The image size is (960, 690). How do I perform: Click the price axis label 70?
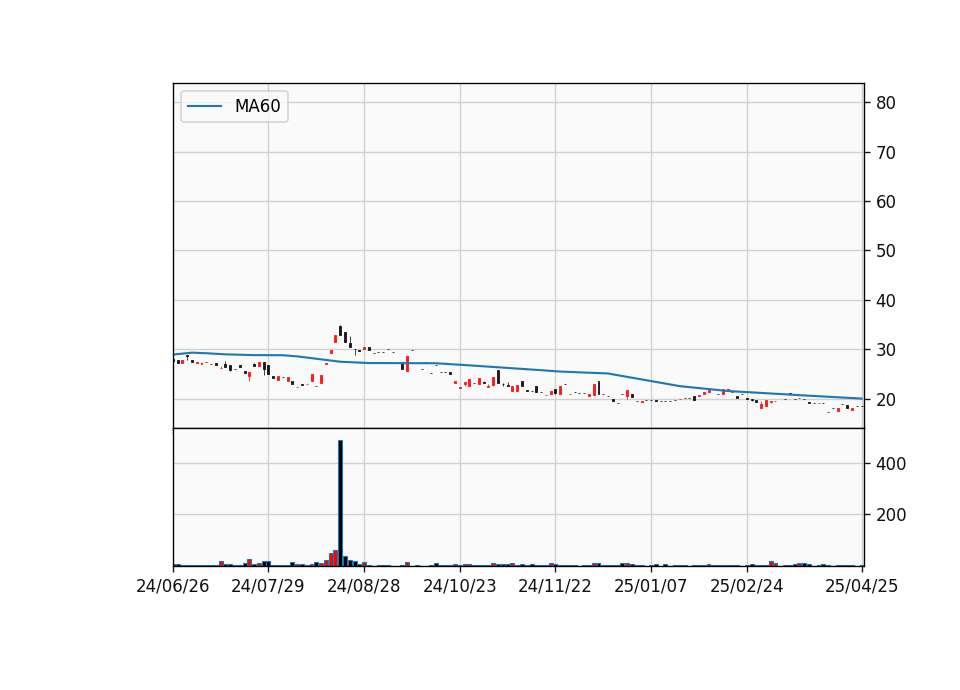coord(885,152)
